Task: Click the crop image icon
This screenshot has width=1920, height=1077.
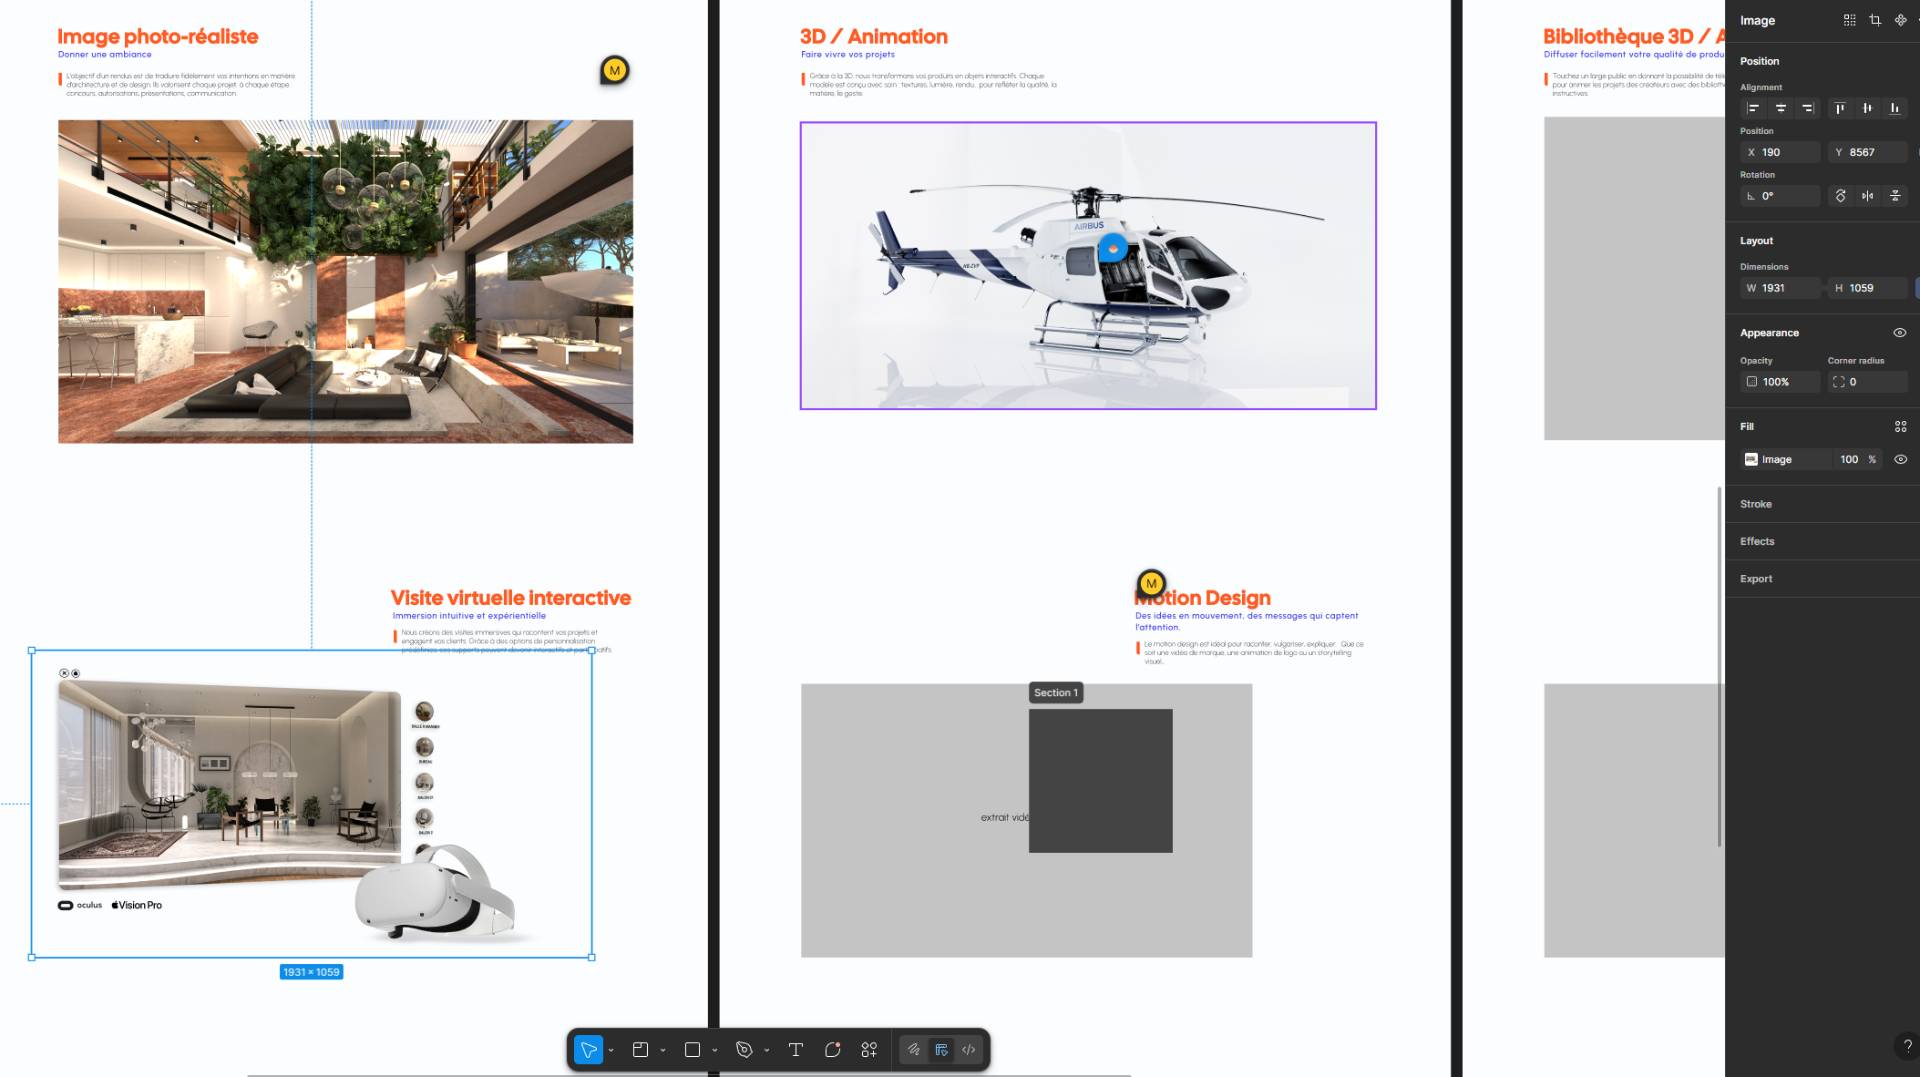Action: click(1875, 20)
